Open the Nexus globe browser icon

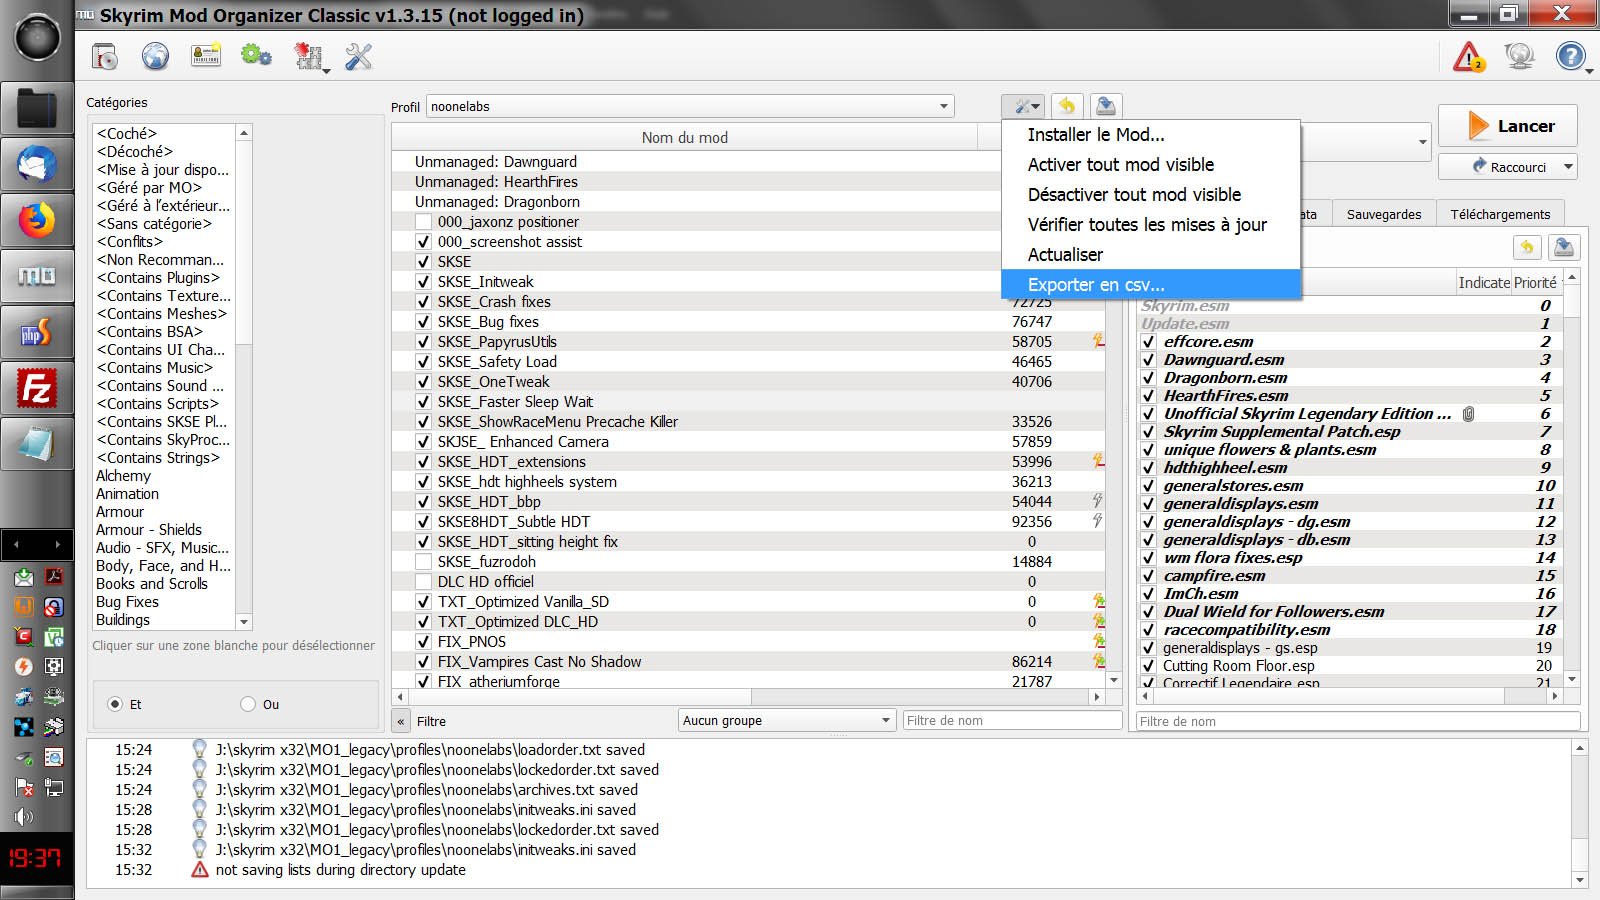pos(155,57)
